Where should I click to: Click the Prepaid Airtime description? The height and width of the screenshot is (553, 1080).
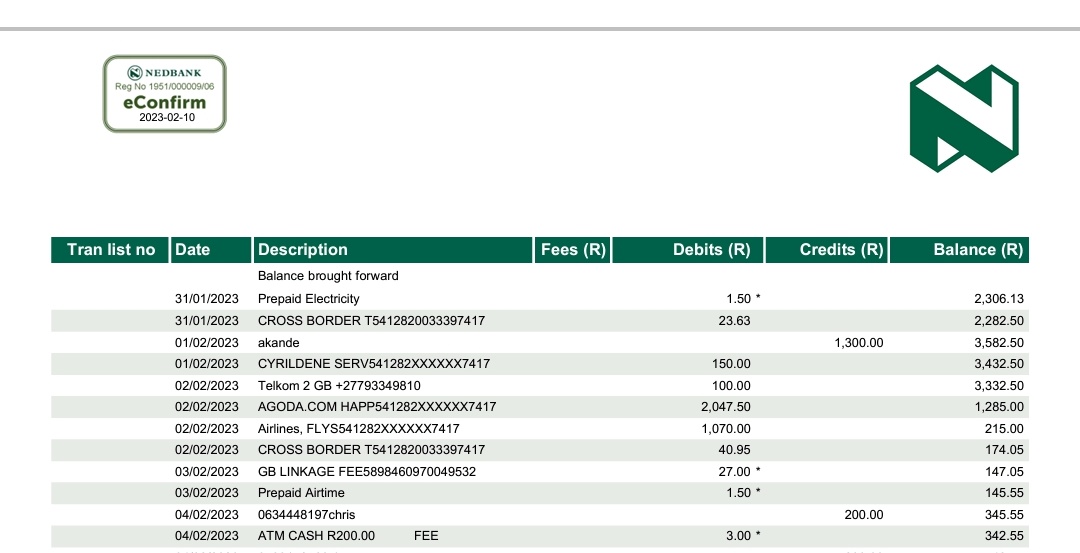click(301, 493)
